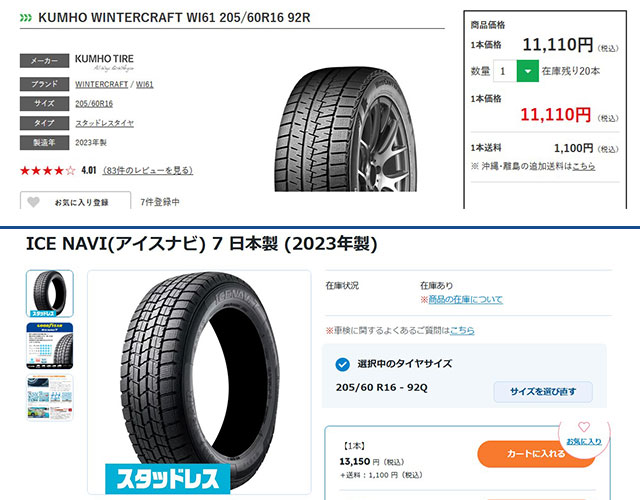The width and height of the screenshot is (640, 500).
Task: Select the first Ice Navi tire thumbnail
Action: click(50, 293)
